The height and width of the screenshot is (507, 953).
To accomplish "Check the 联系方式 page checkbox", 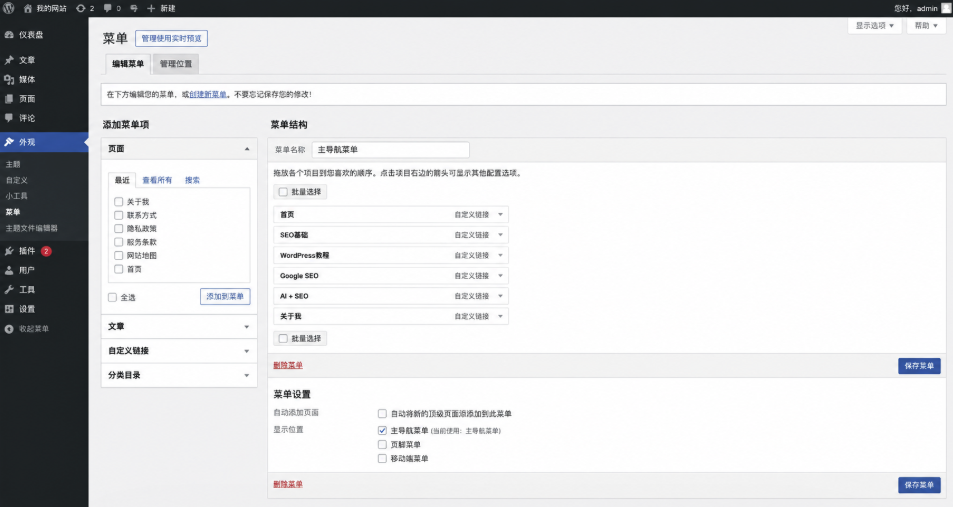I will (119, 215).
